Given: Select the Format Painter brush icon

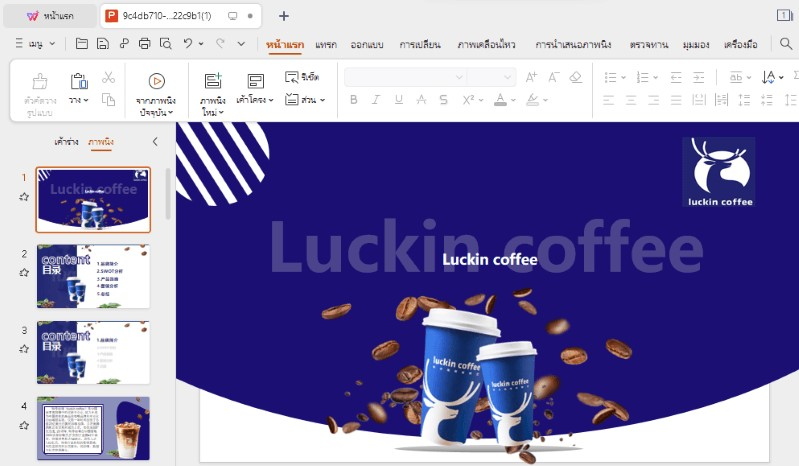Looking at the screenshot, I should point(40,81).
